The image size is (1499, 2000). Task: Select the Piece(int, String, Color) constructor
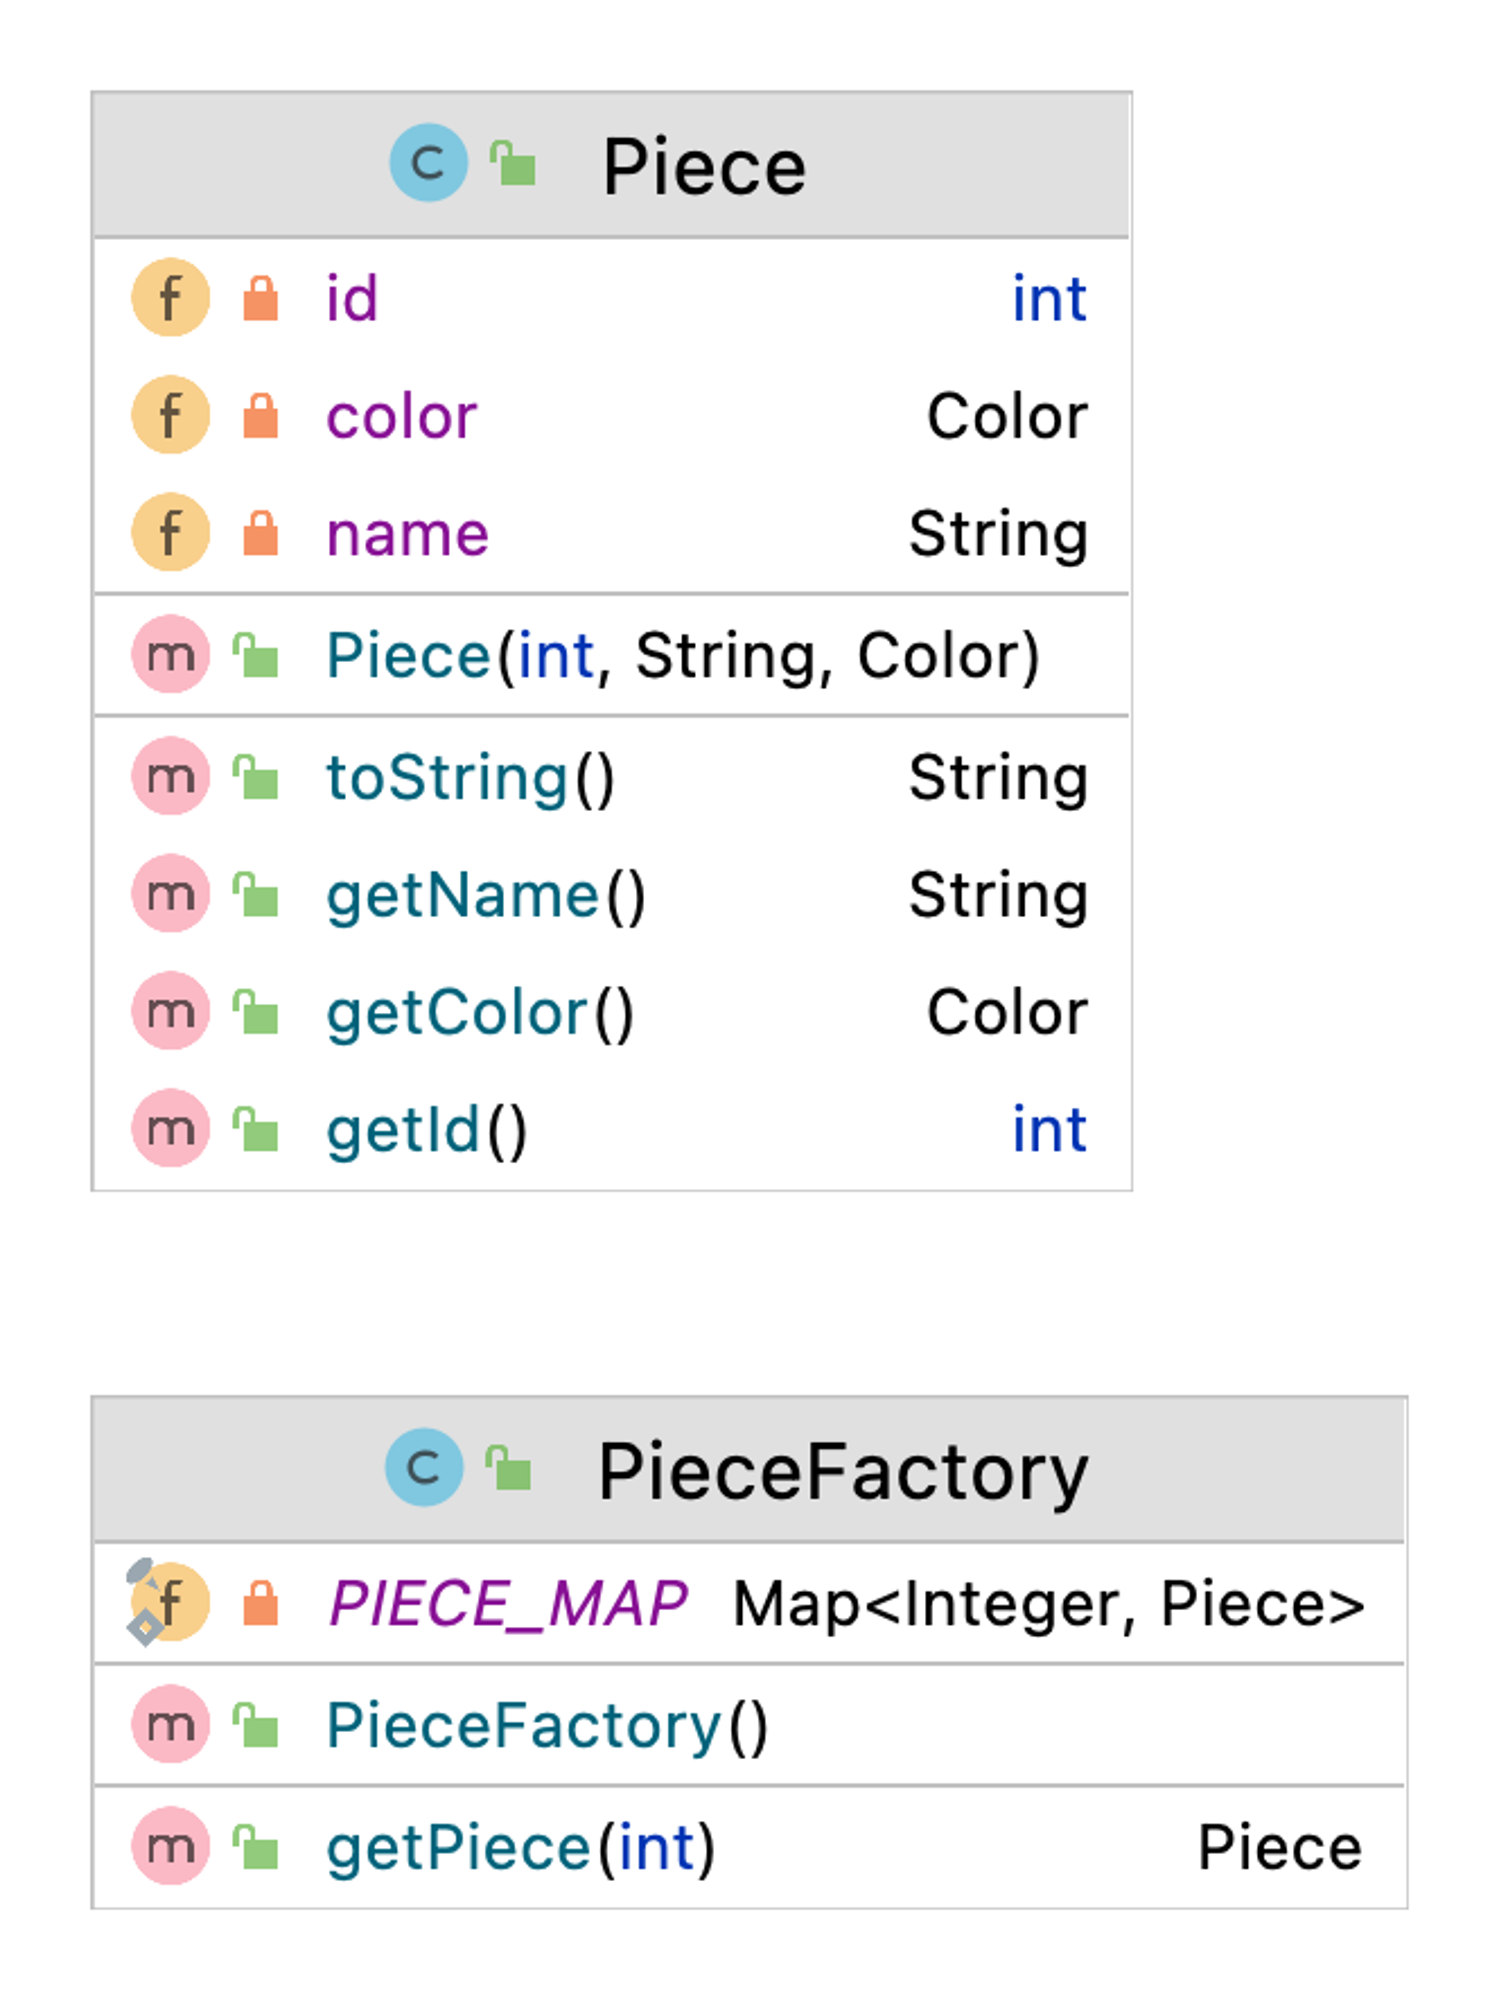(683, 656)
